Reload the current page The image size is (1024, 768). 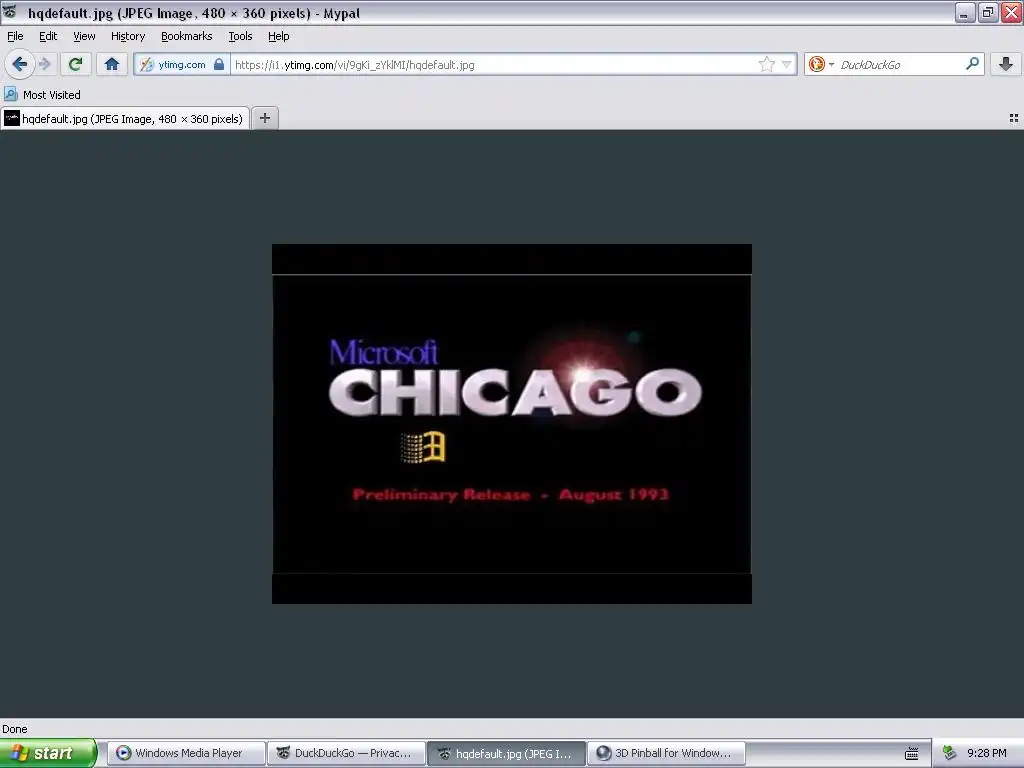75,64
